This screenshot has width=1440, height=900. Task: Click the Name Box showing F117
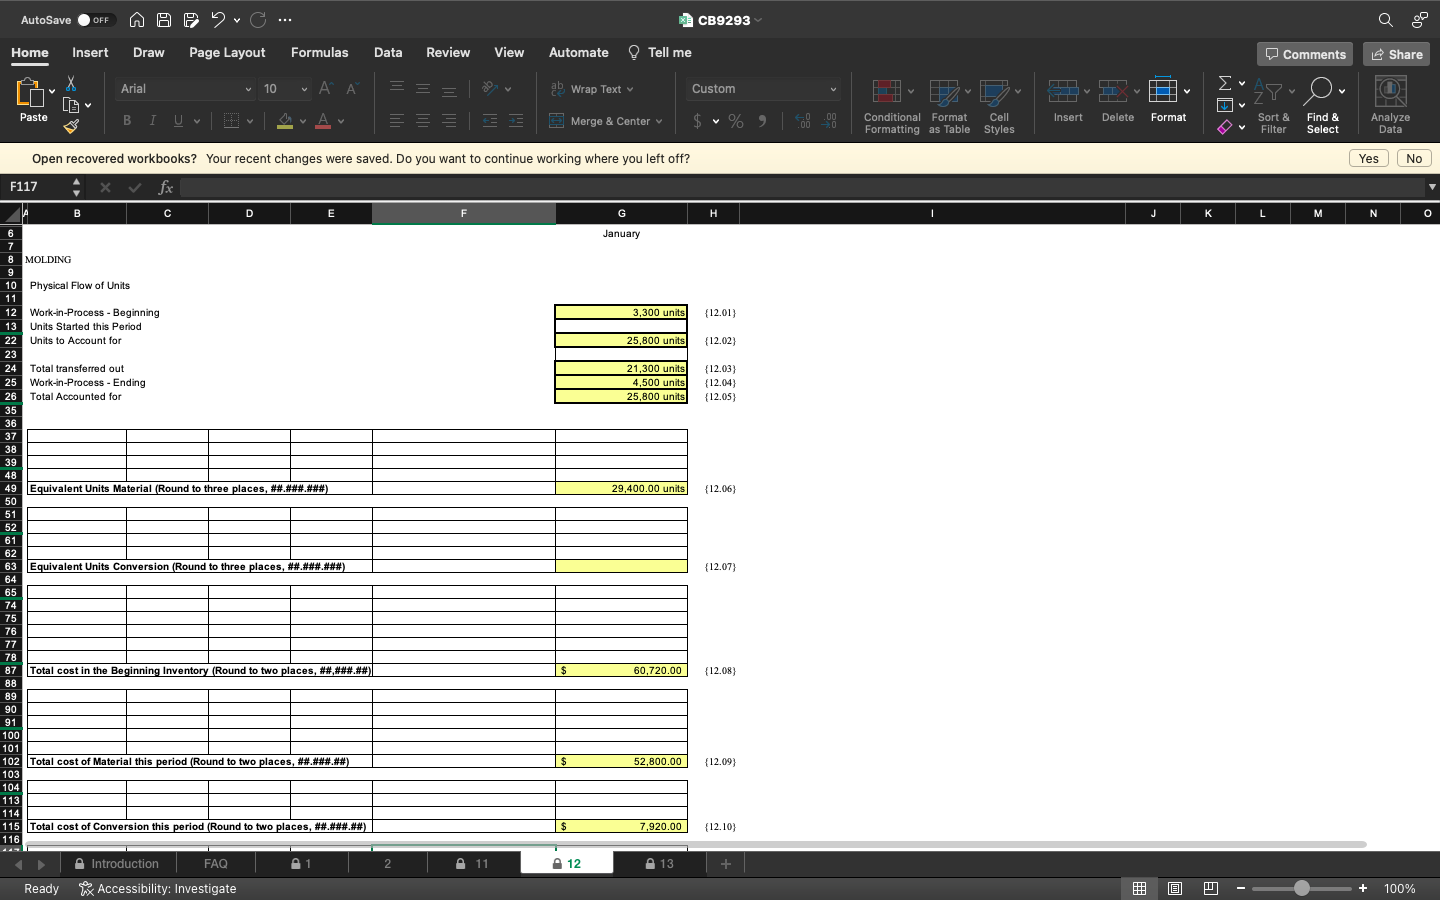(36, 187)
